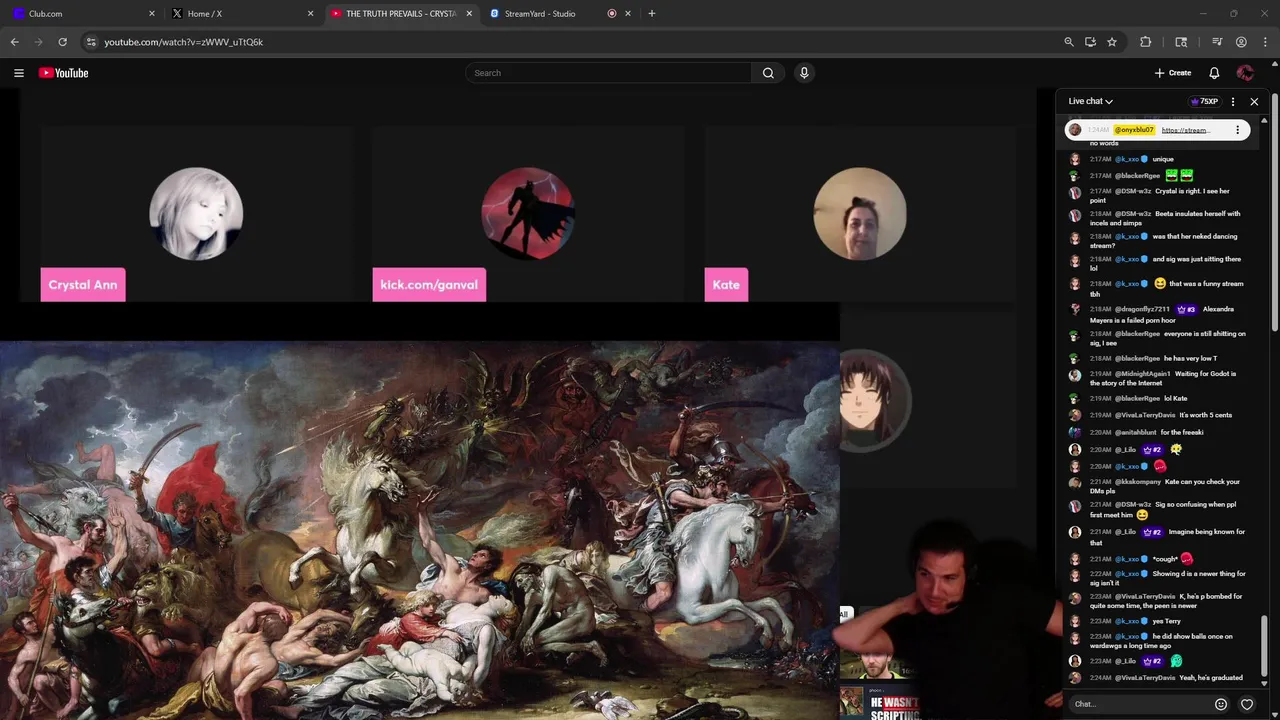Open the YouTube hamburger guide menu
Viewport: 1280px width, 720px height.
tap(18, 73)
